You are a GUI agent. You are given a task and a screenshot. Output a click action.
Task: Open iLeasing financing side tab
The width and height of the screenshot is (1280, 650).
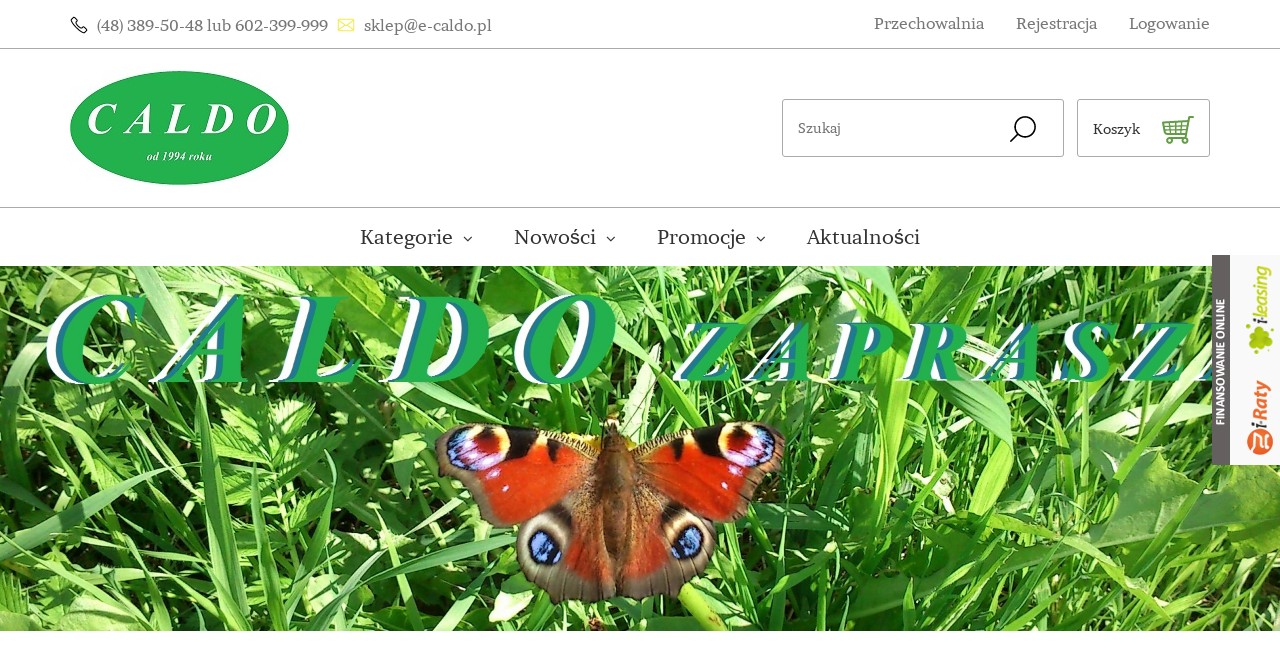[1259, 309]
